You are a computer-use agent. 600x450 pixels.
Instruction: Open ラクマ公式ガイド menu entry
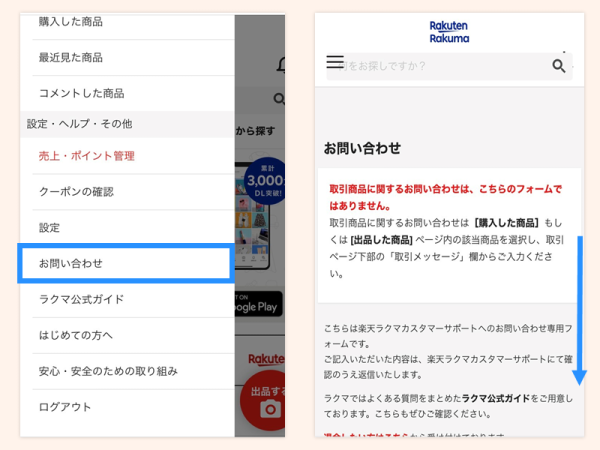pyautogui.click(x=127, y=299)
